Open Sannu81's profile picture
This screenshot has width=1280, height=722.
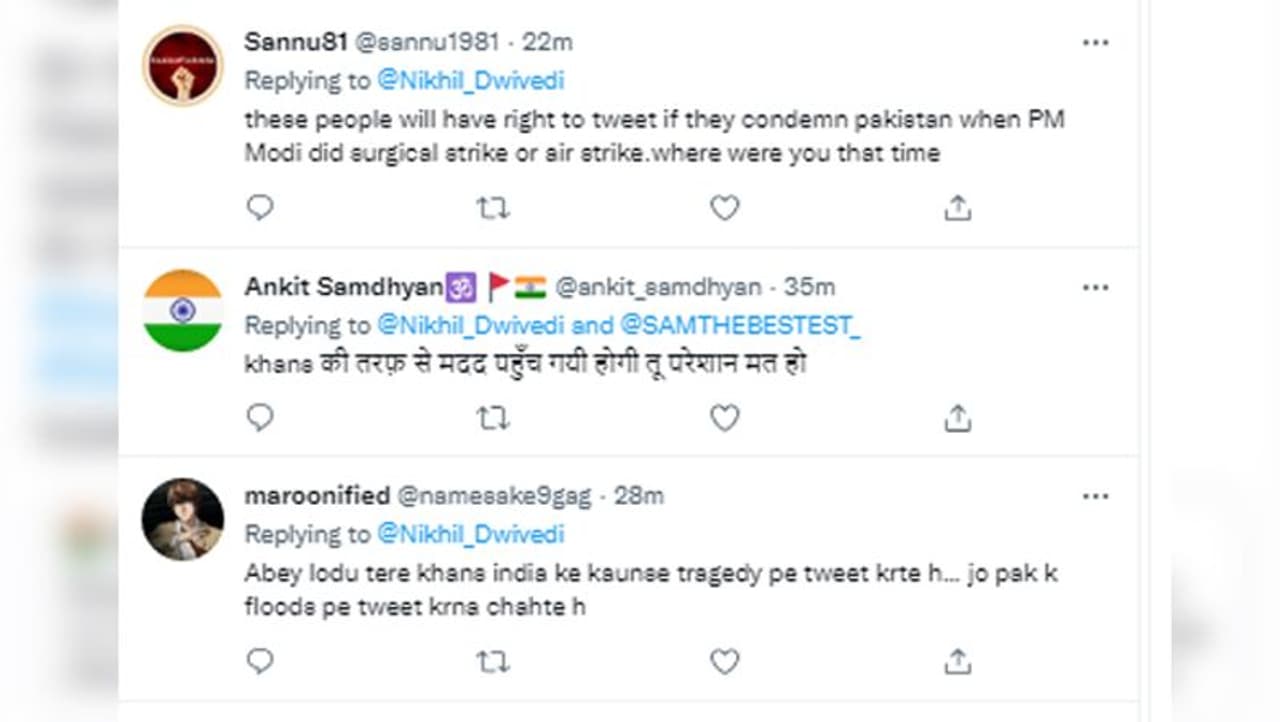pyautogui.click(x=182, y=65)
